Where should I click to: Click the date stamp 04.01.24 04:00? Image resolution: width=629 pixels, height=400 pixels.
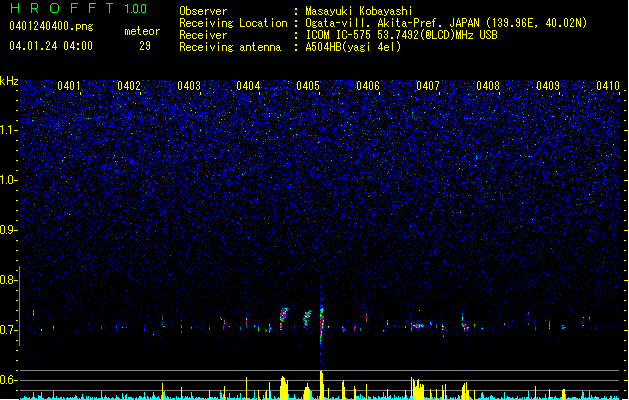click(x=51, y=46)
